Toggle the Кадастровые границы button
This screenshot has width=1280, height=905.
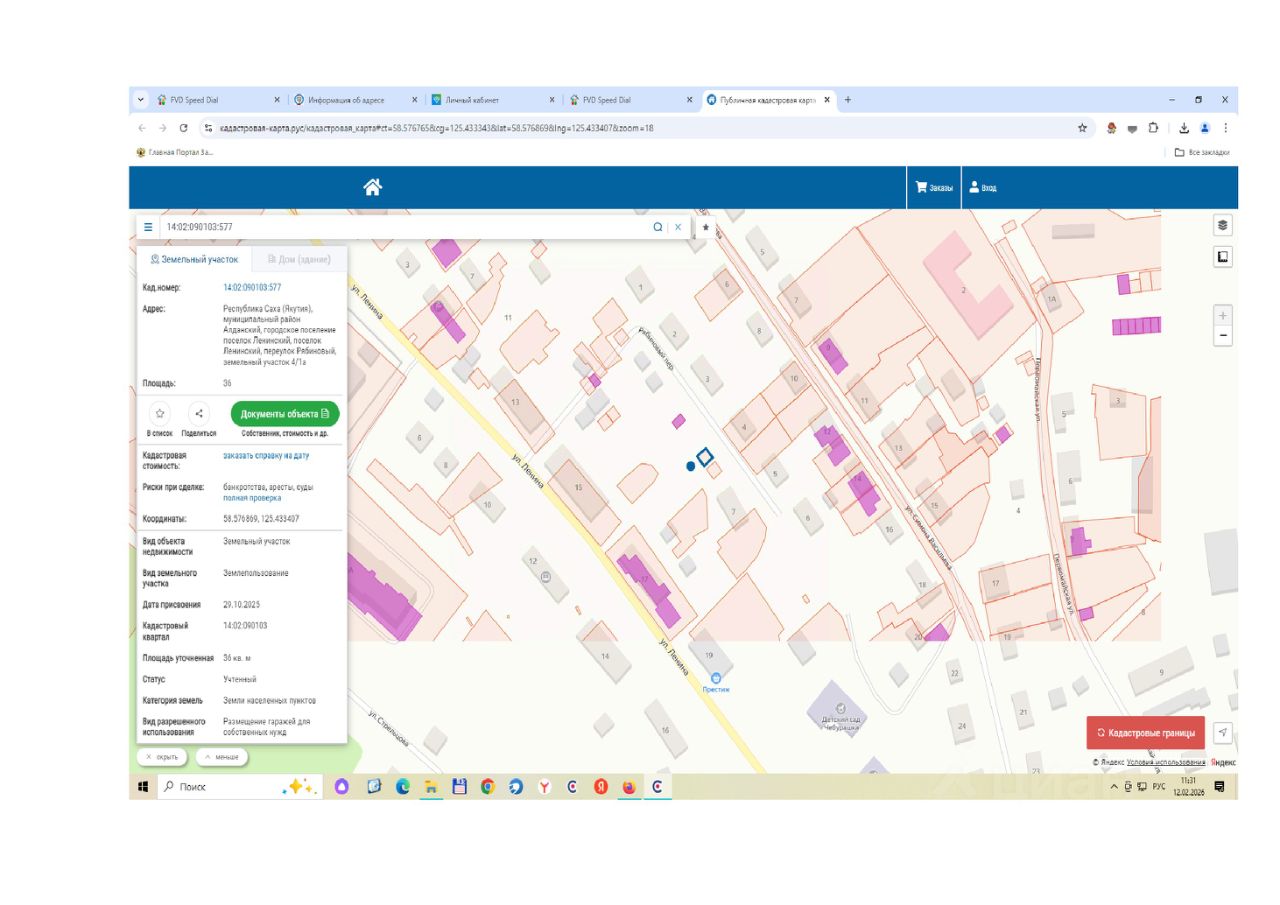click(1145, 733)
